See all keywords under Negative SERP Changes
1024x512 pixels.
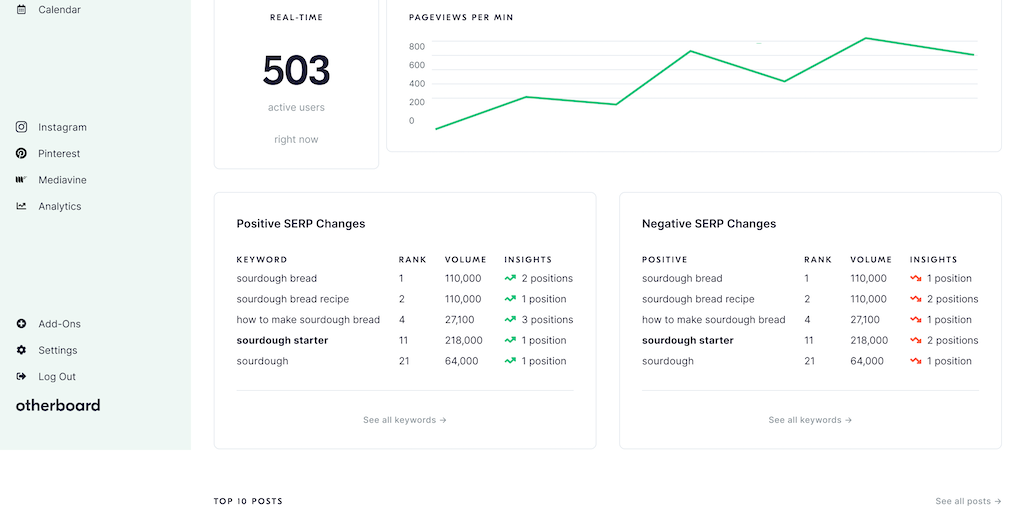pyautogui.click(x=810, y=420)
